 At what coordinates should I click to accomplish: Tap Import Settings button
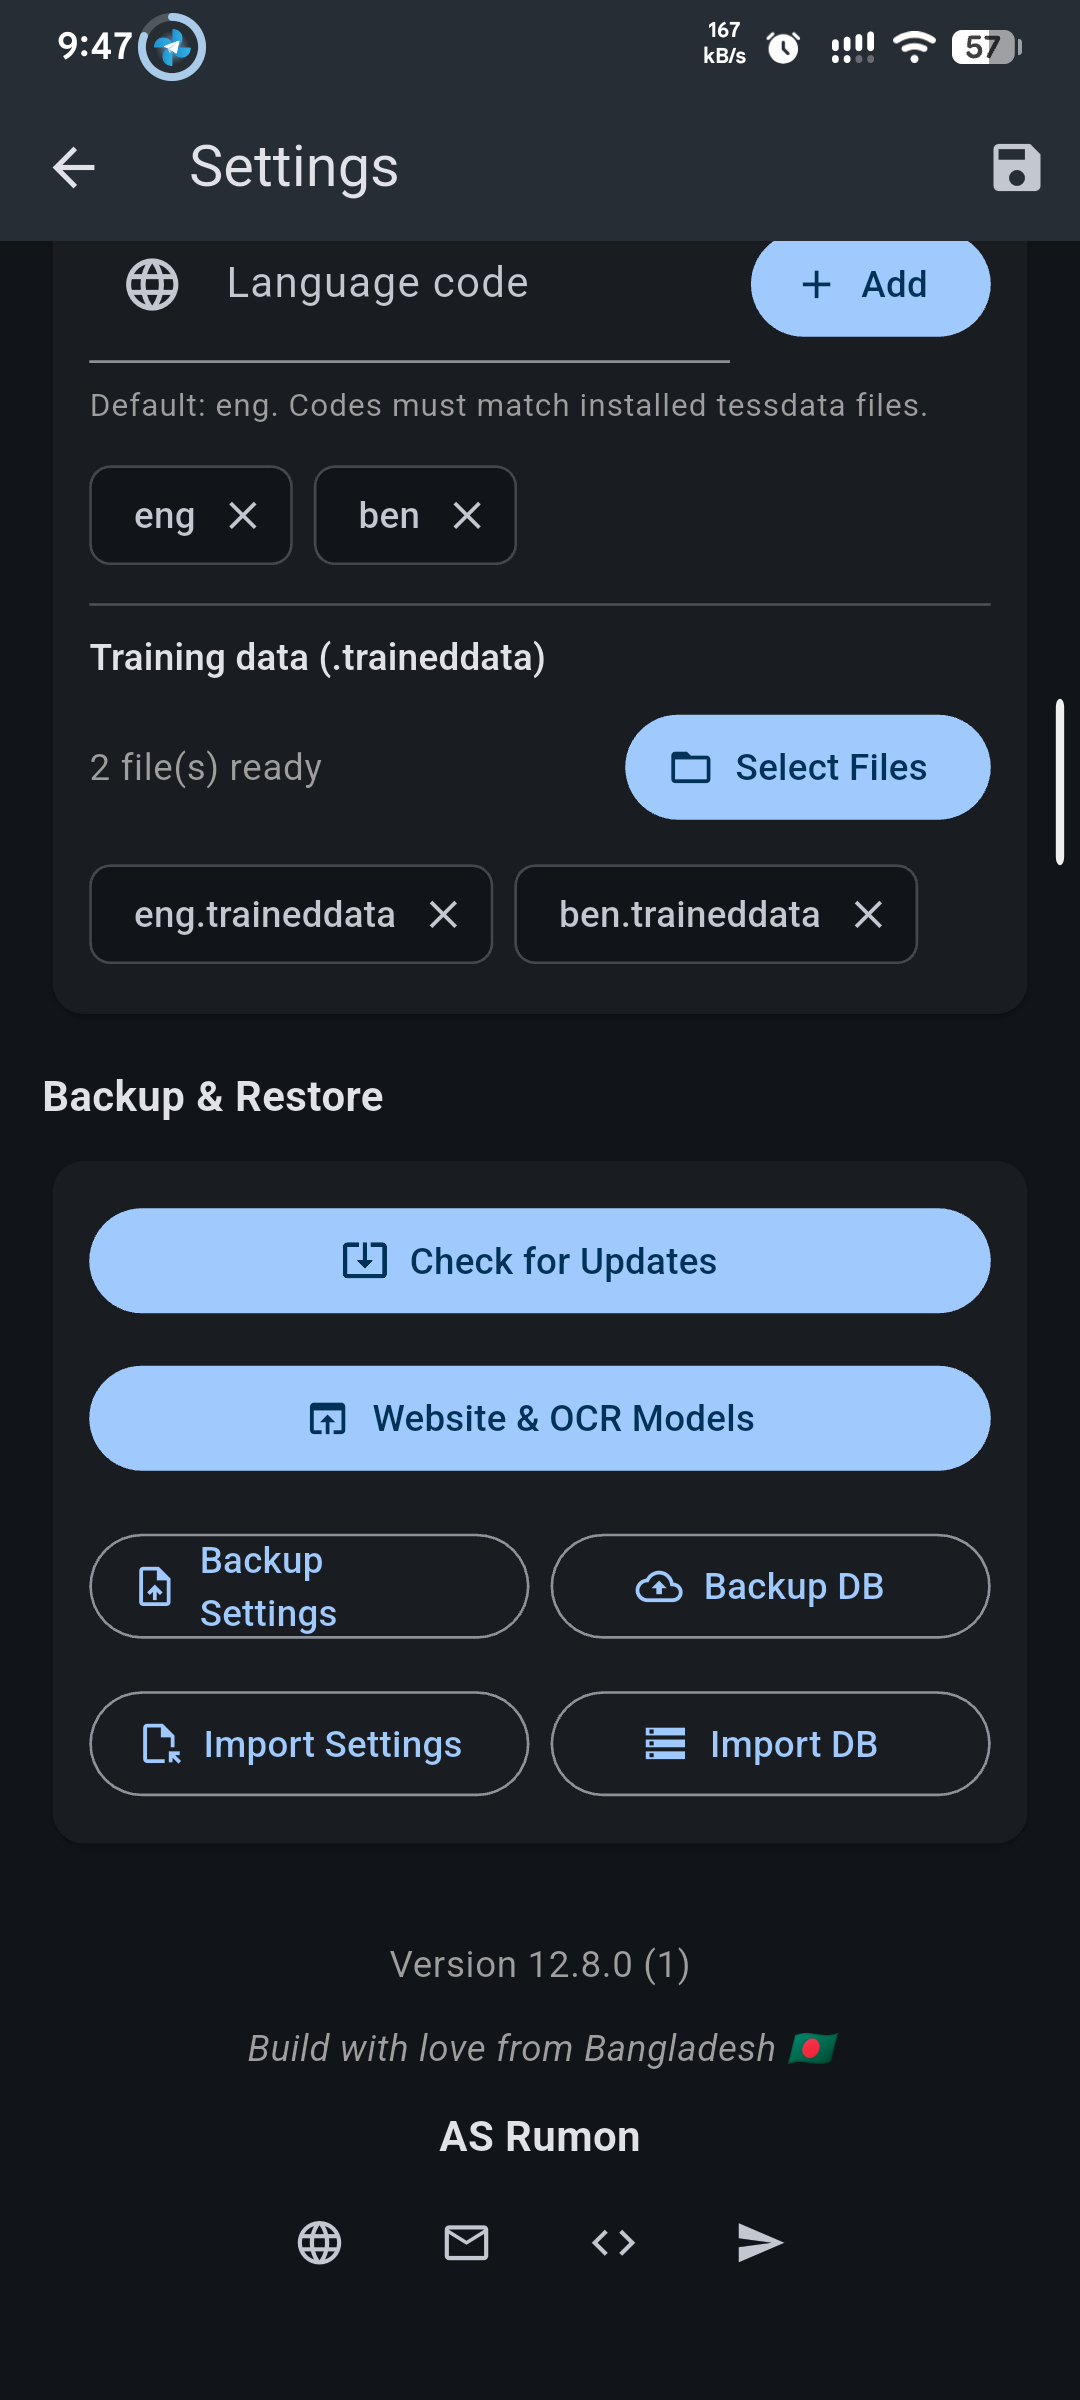click(x=309, y=1744)
